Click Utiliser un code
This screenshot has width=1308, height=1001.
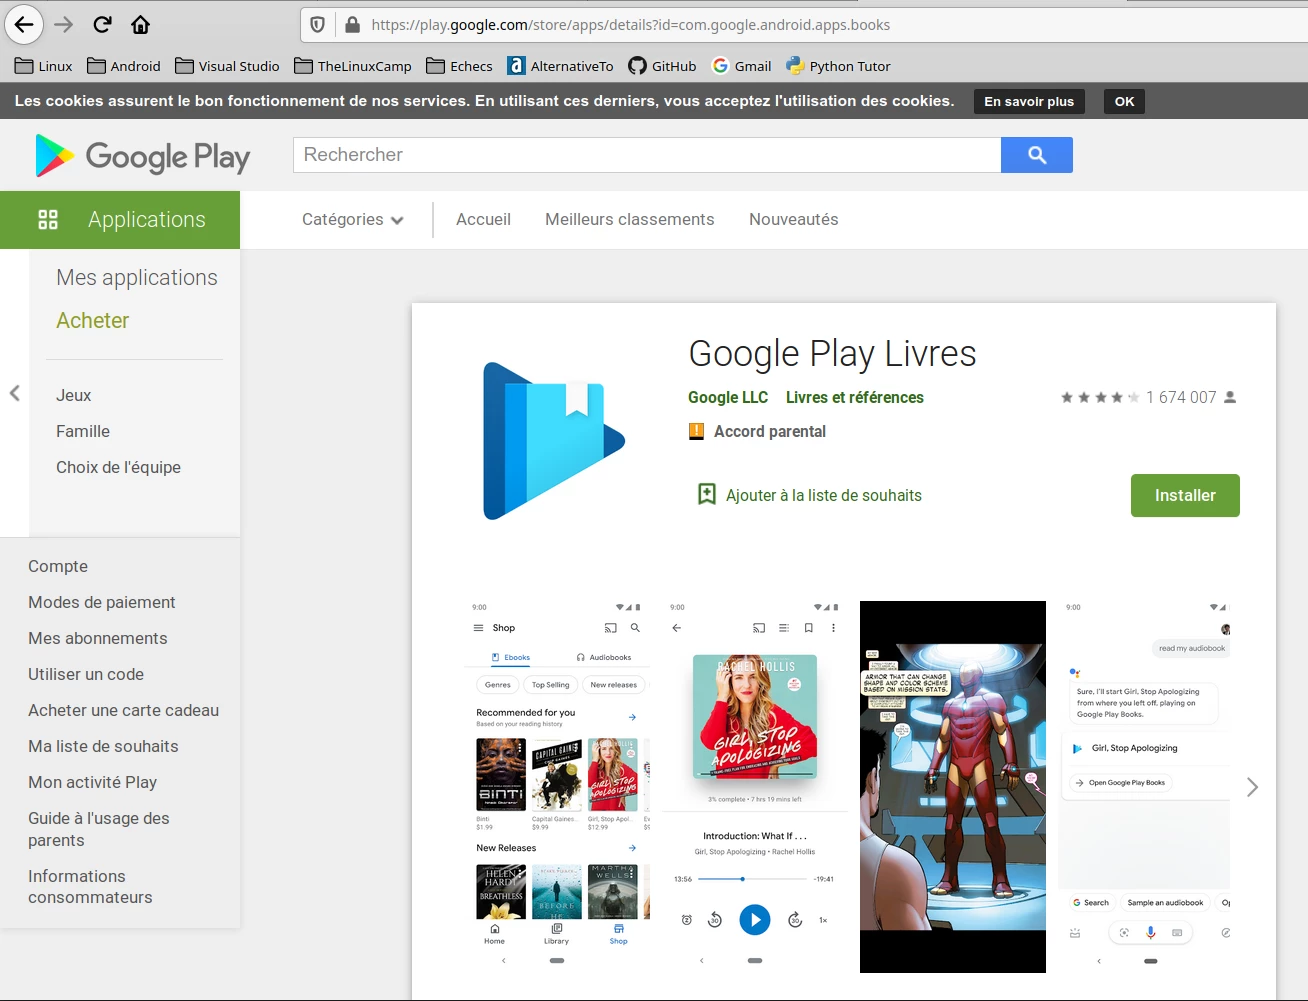tap(86, 674)
